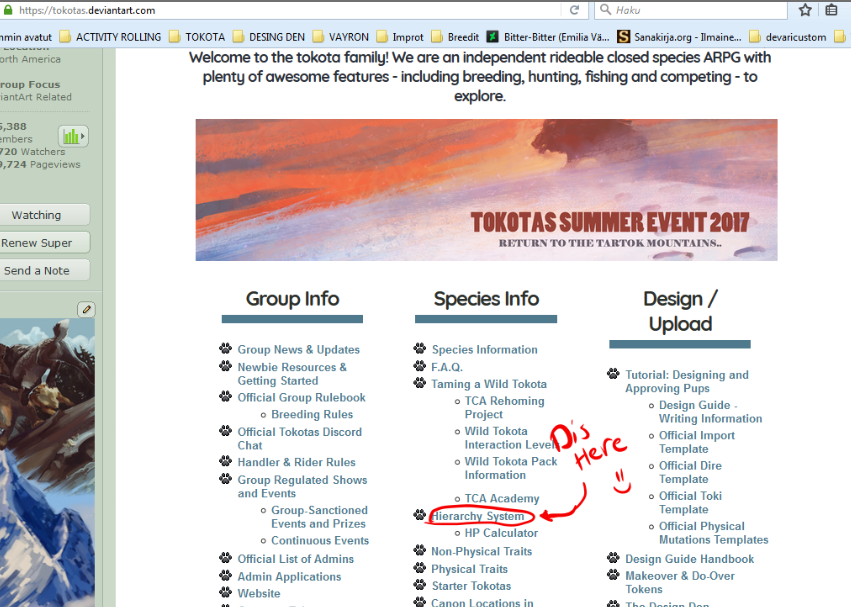
Task: Open Makeover & Do-Over Tokens link
Action: point(679,582)
